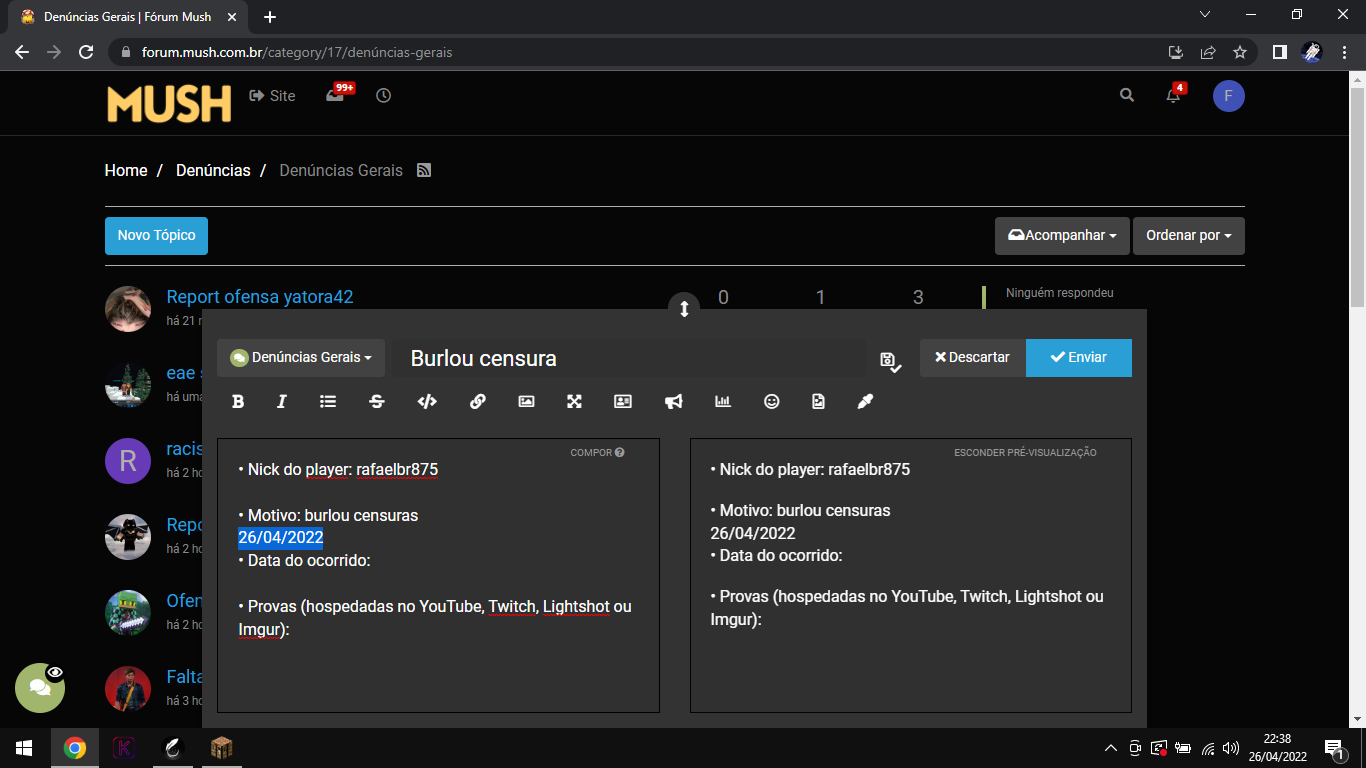Insert a code block
Viewport: 1366px width, 768px height.
click(x=427, y=401)
